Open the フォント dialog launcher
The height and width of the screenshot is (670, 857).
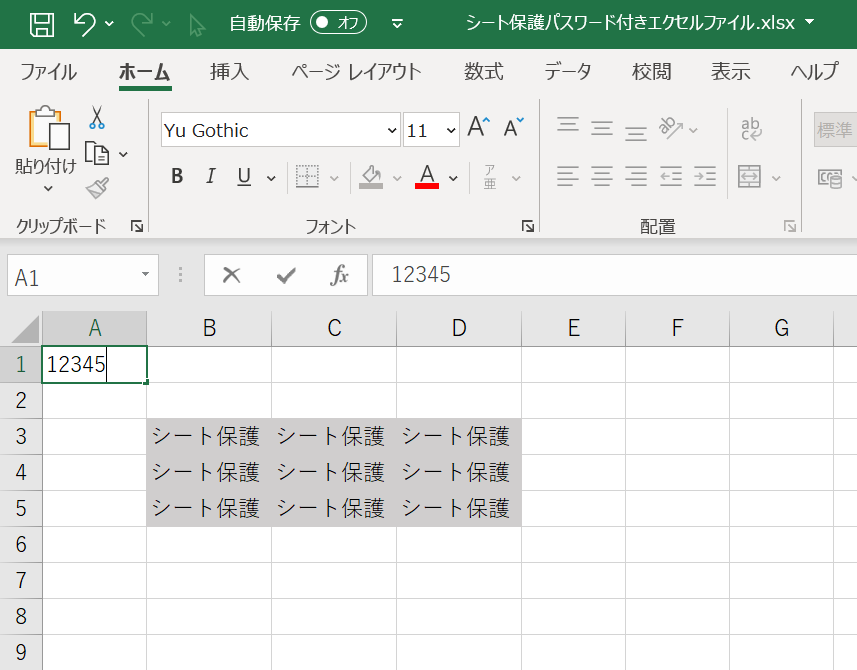click(x=527, y=226)
